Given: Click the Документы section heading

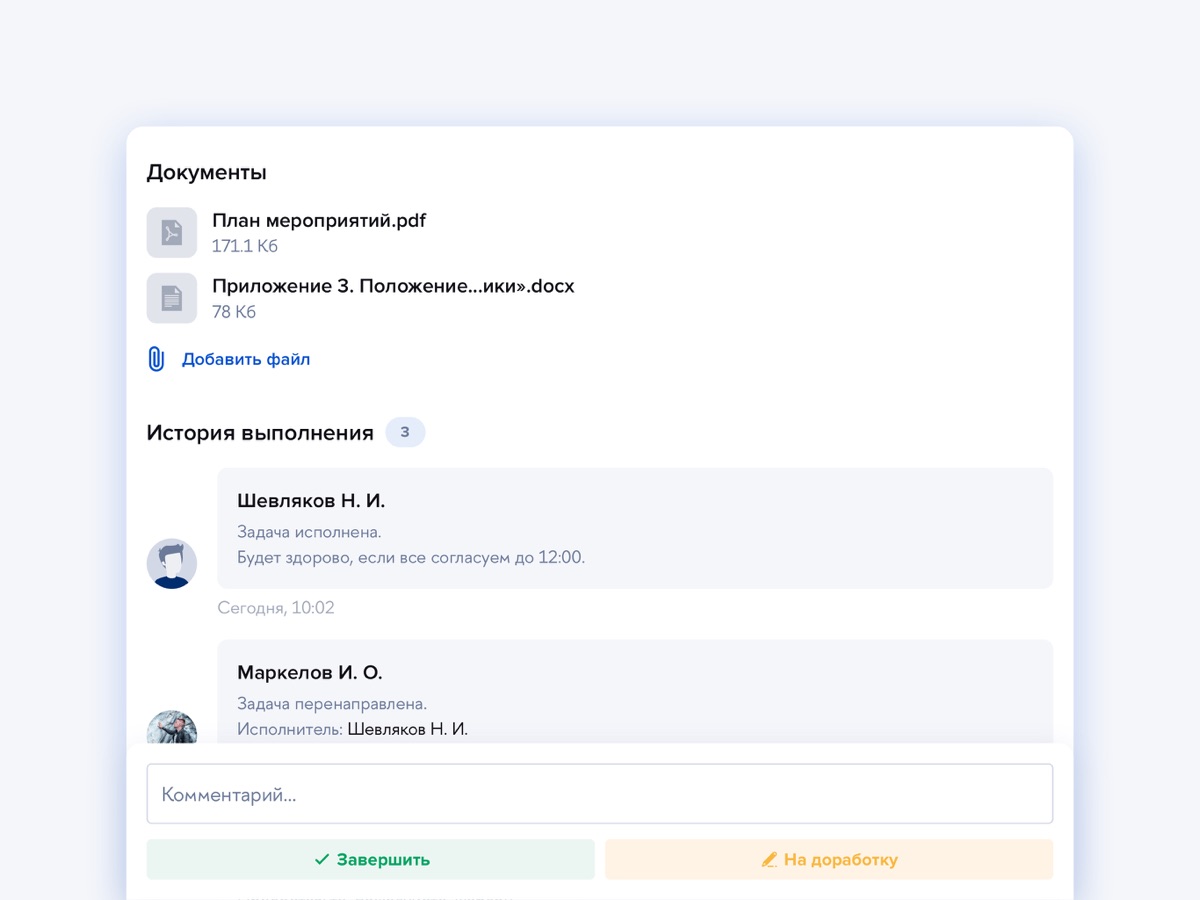Looking at the screenshot, I should click(207, 172).
